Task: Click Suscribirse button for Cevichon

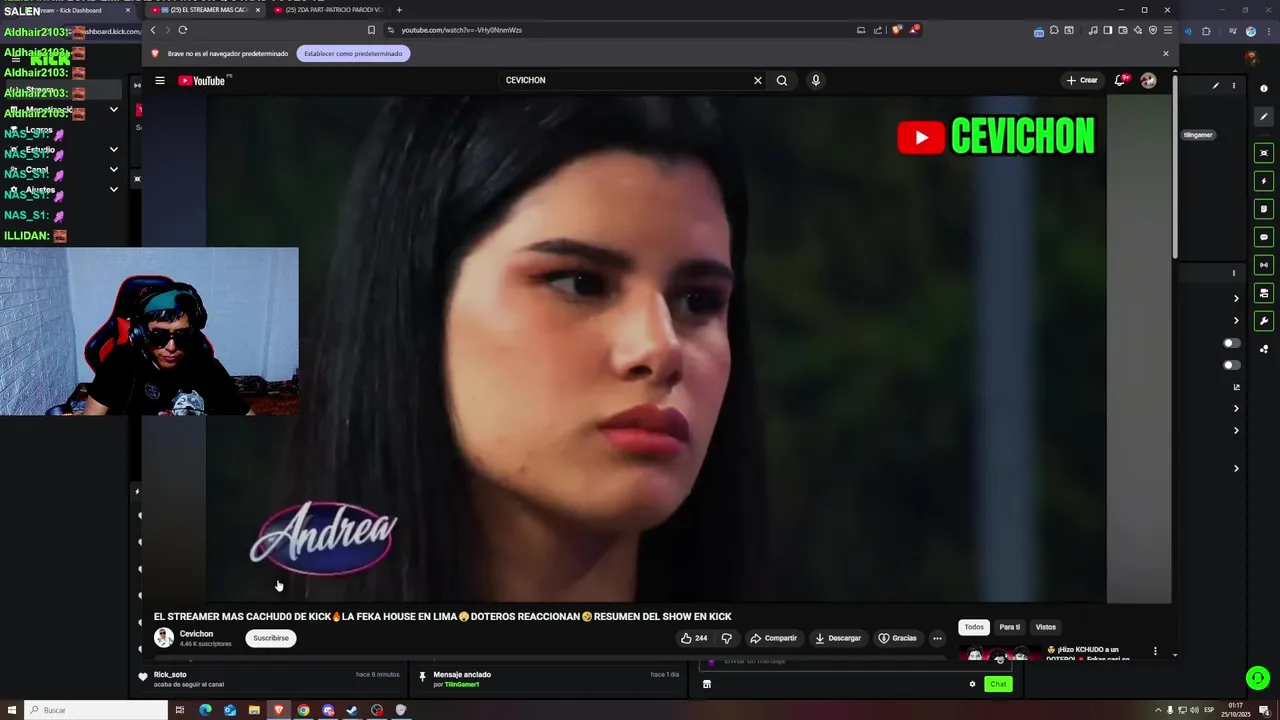Action: pyautogui.click(x=271, y=638)
